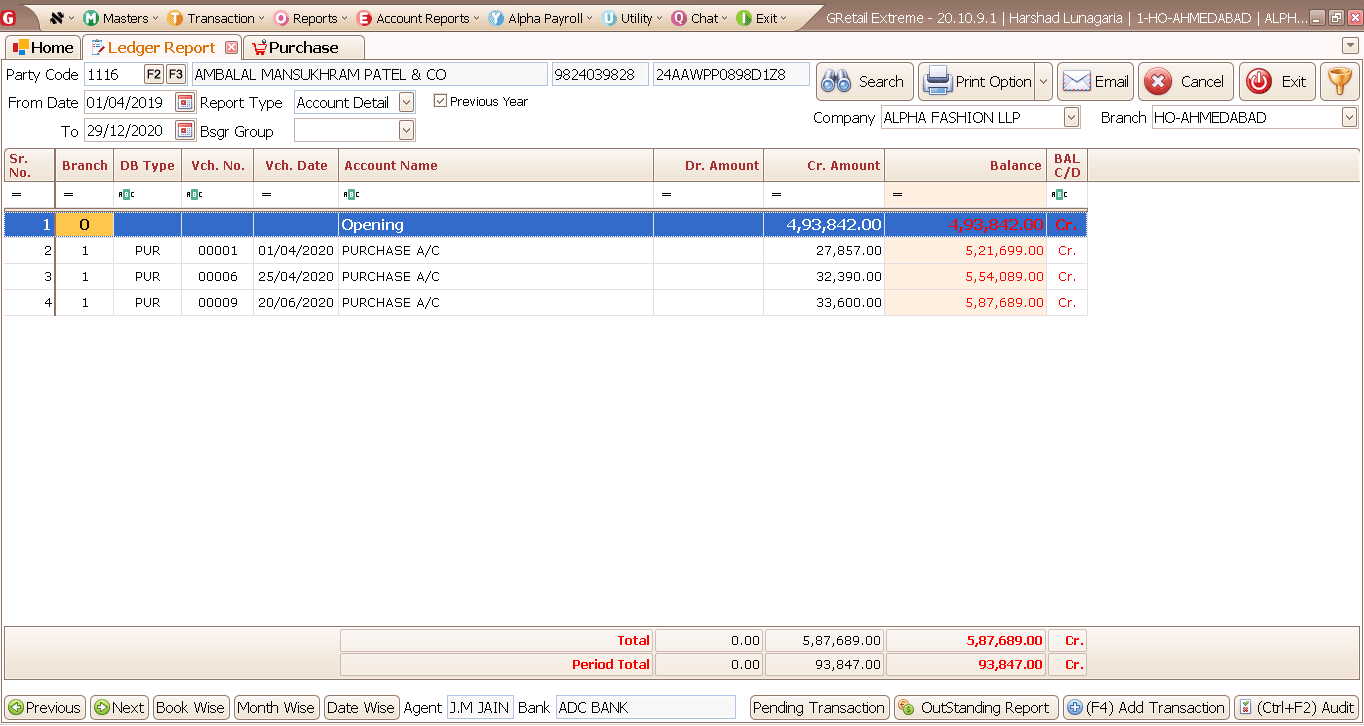Click the red Exit power button
Screen dimensions: 1364x726
1277,82
